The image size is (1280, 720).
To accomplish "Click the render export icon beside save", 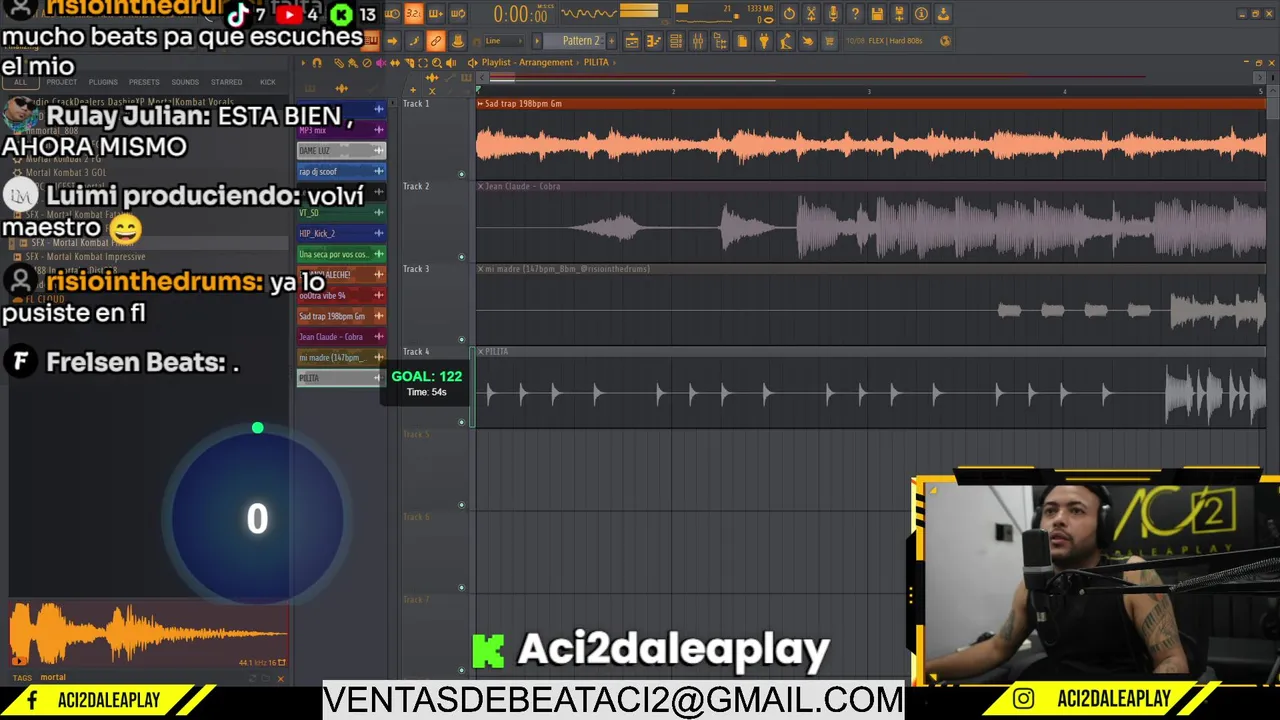I will (899, 14).
